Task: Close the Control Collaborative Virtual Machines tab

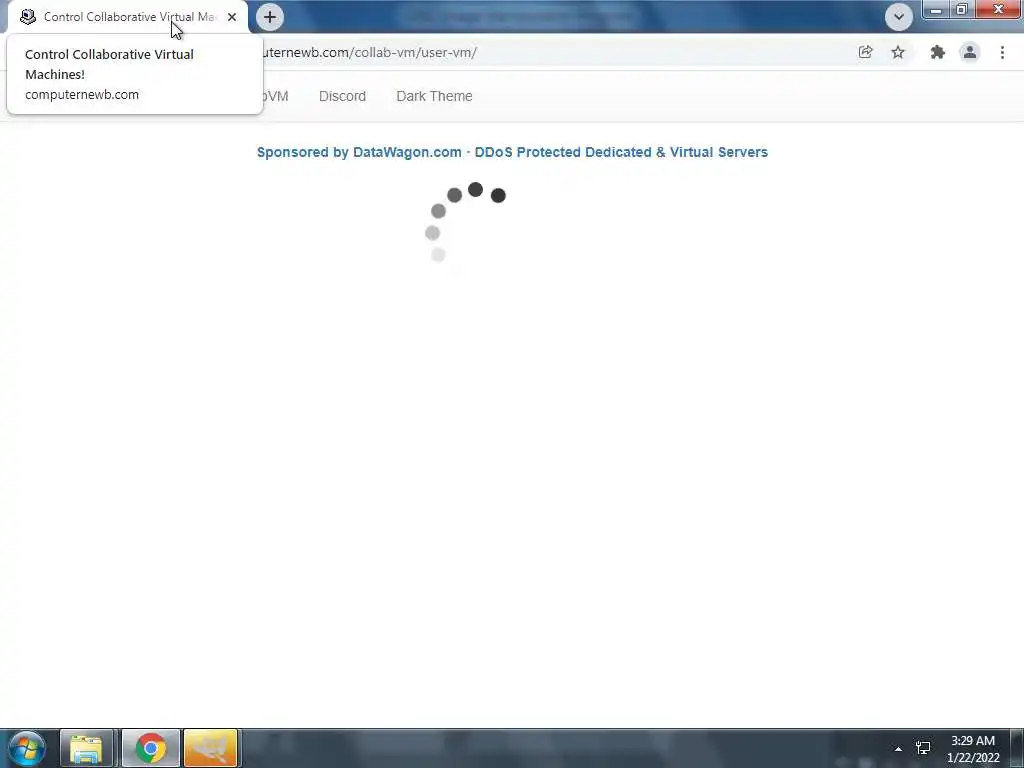Action: point(232,17)
